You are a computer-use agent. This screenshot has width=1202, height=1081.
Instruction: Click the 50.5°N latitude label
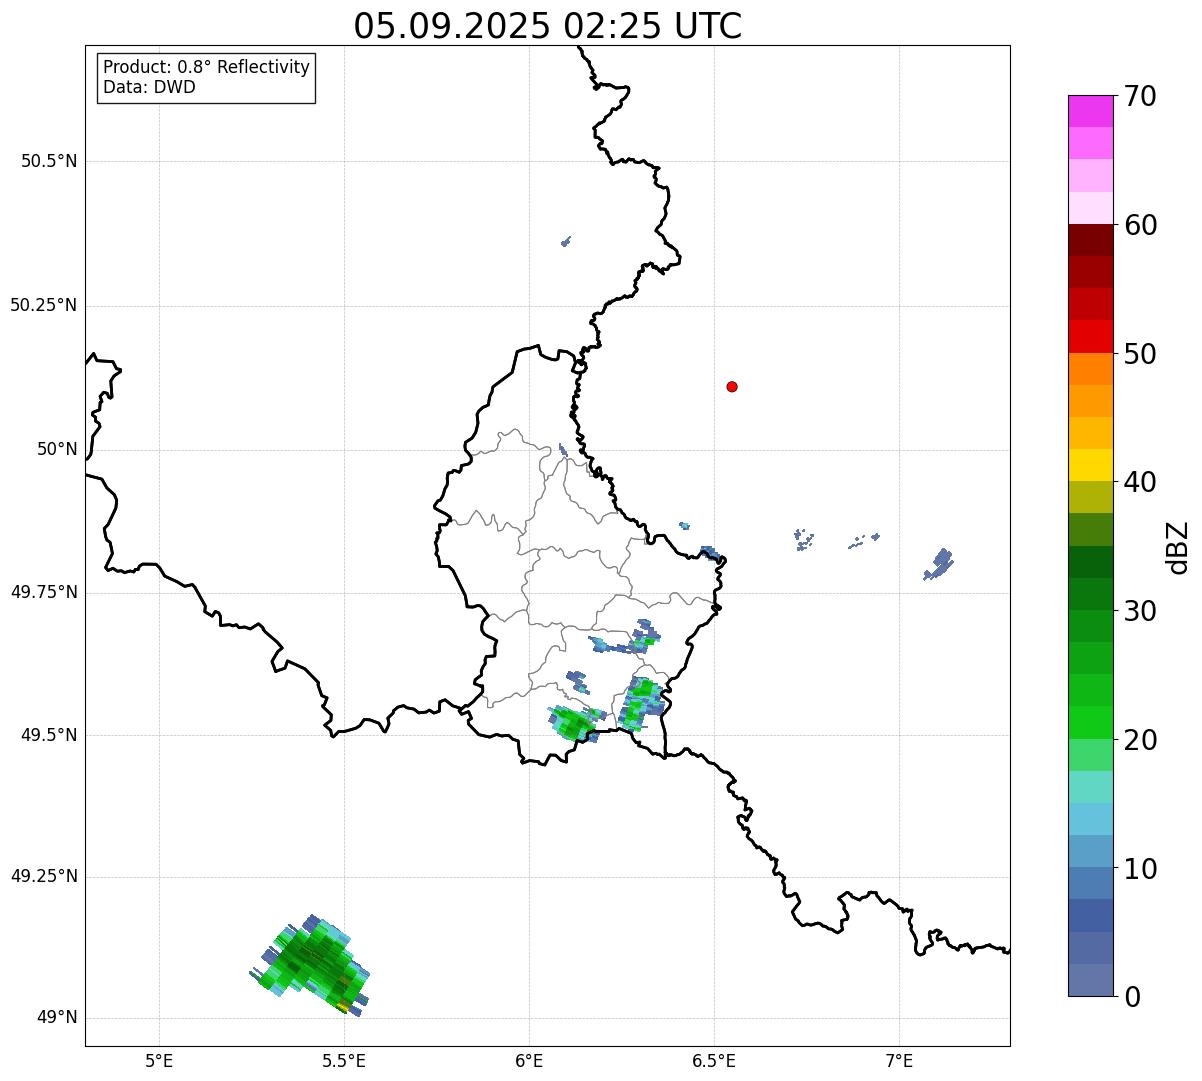tap(49, 161)
